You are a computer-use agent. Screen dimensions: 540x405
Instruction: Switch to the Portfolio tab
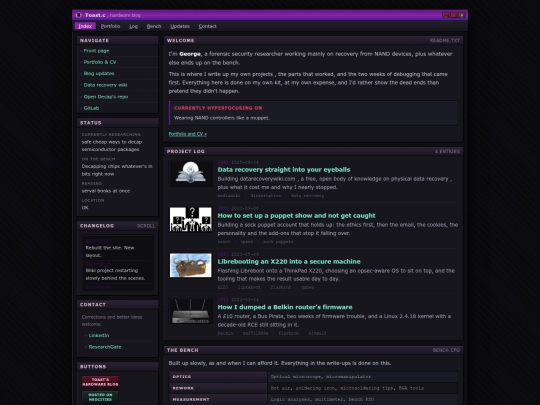click(x=110, y=26)
